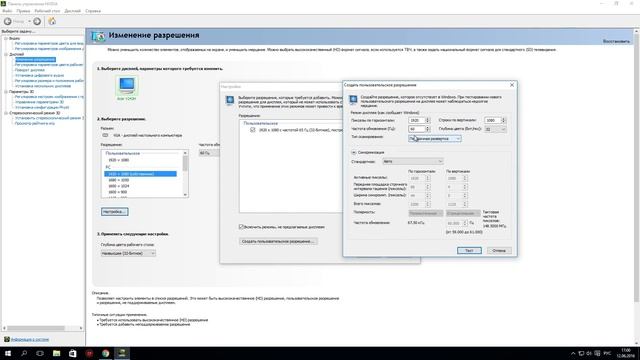The image size is (640, 360).
Task: Click the volume tray icon
Action: (589, 353)
